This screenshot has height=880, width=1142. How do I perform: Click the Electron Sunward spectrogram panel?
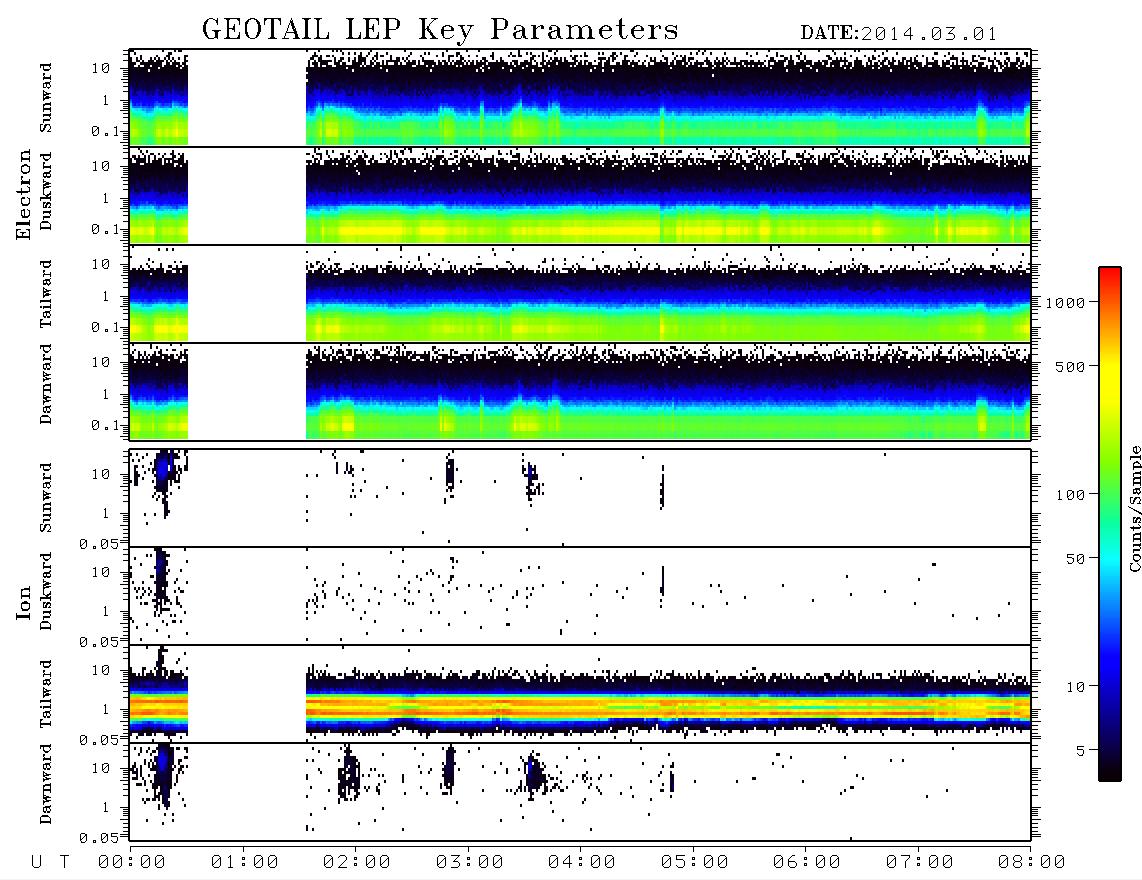(580, 98)
